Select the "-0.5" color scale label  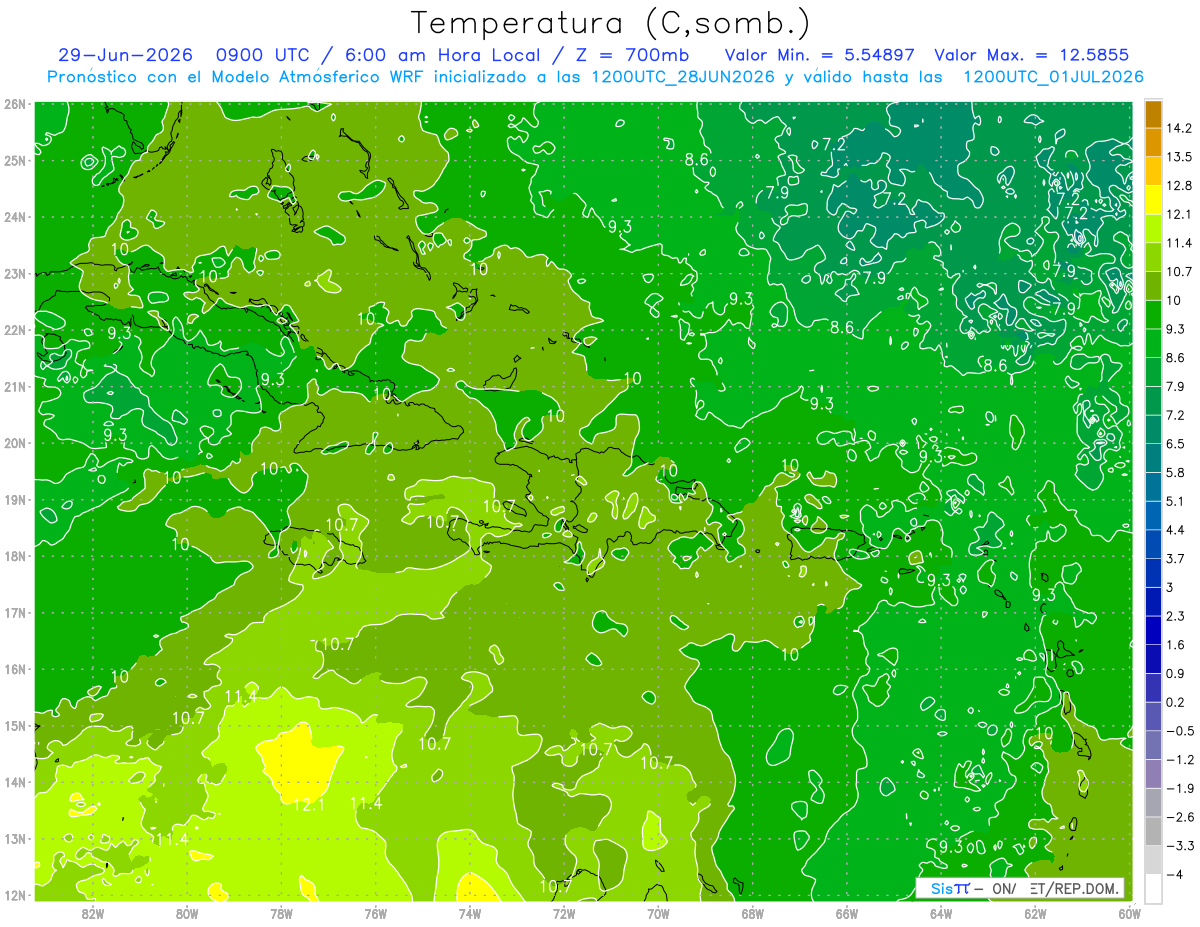click(1180, 731)
